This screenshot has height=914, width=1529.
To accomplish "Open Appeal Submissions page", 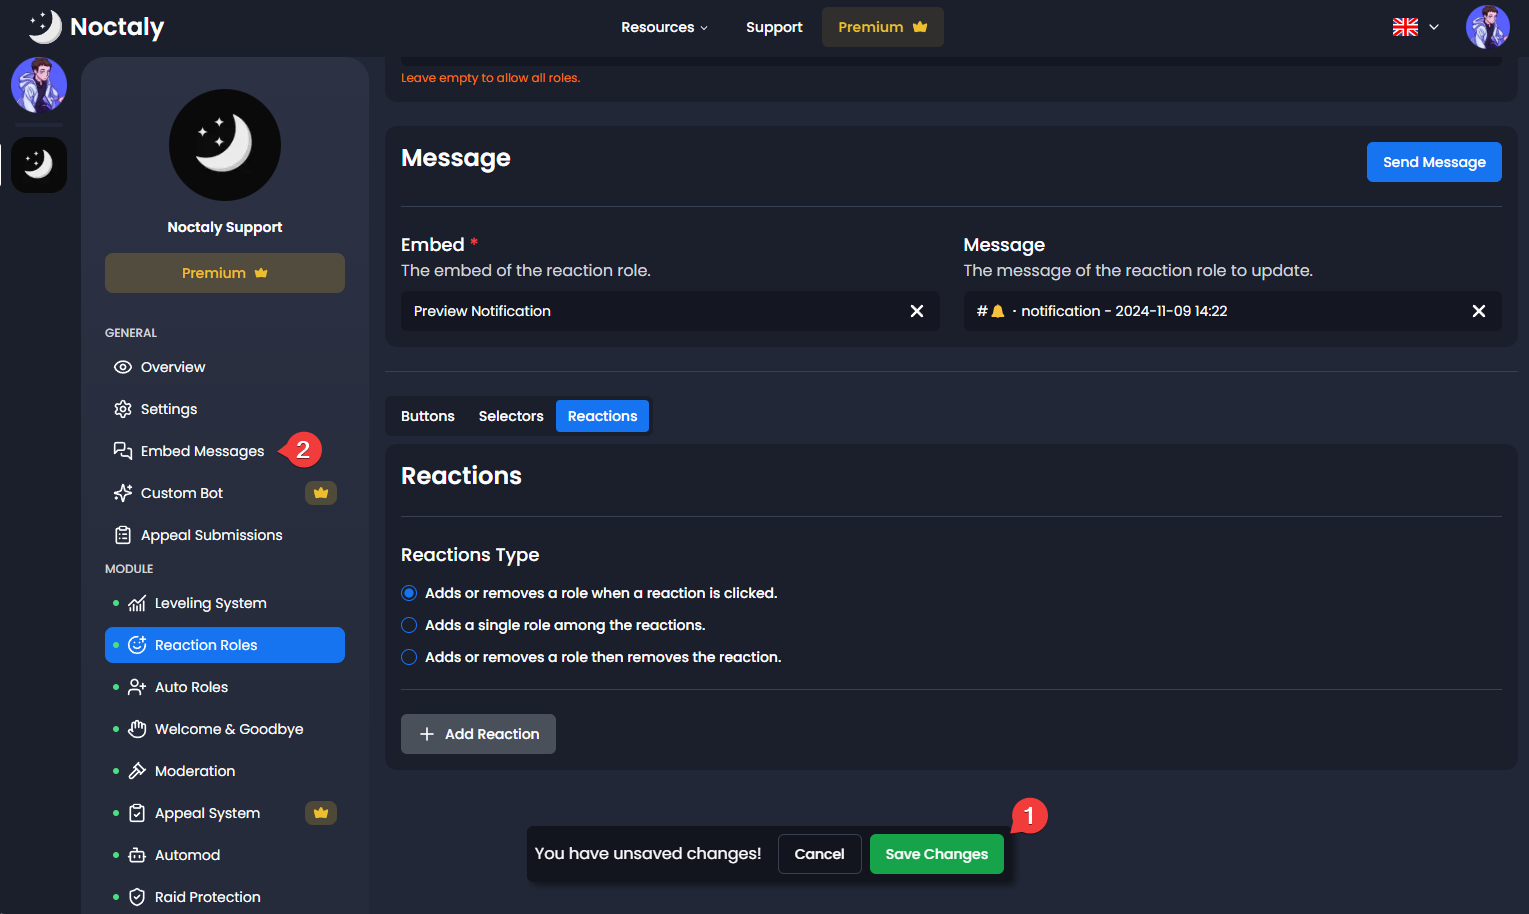I will [225, 535].
